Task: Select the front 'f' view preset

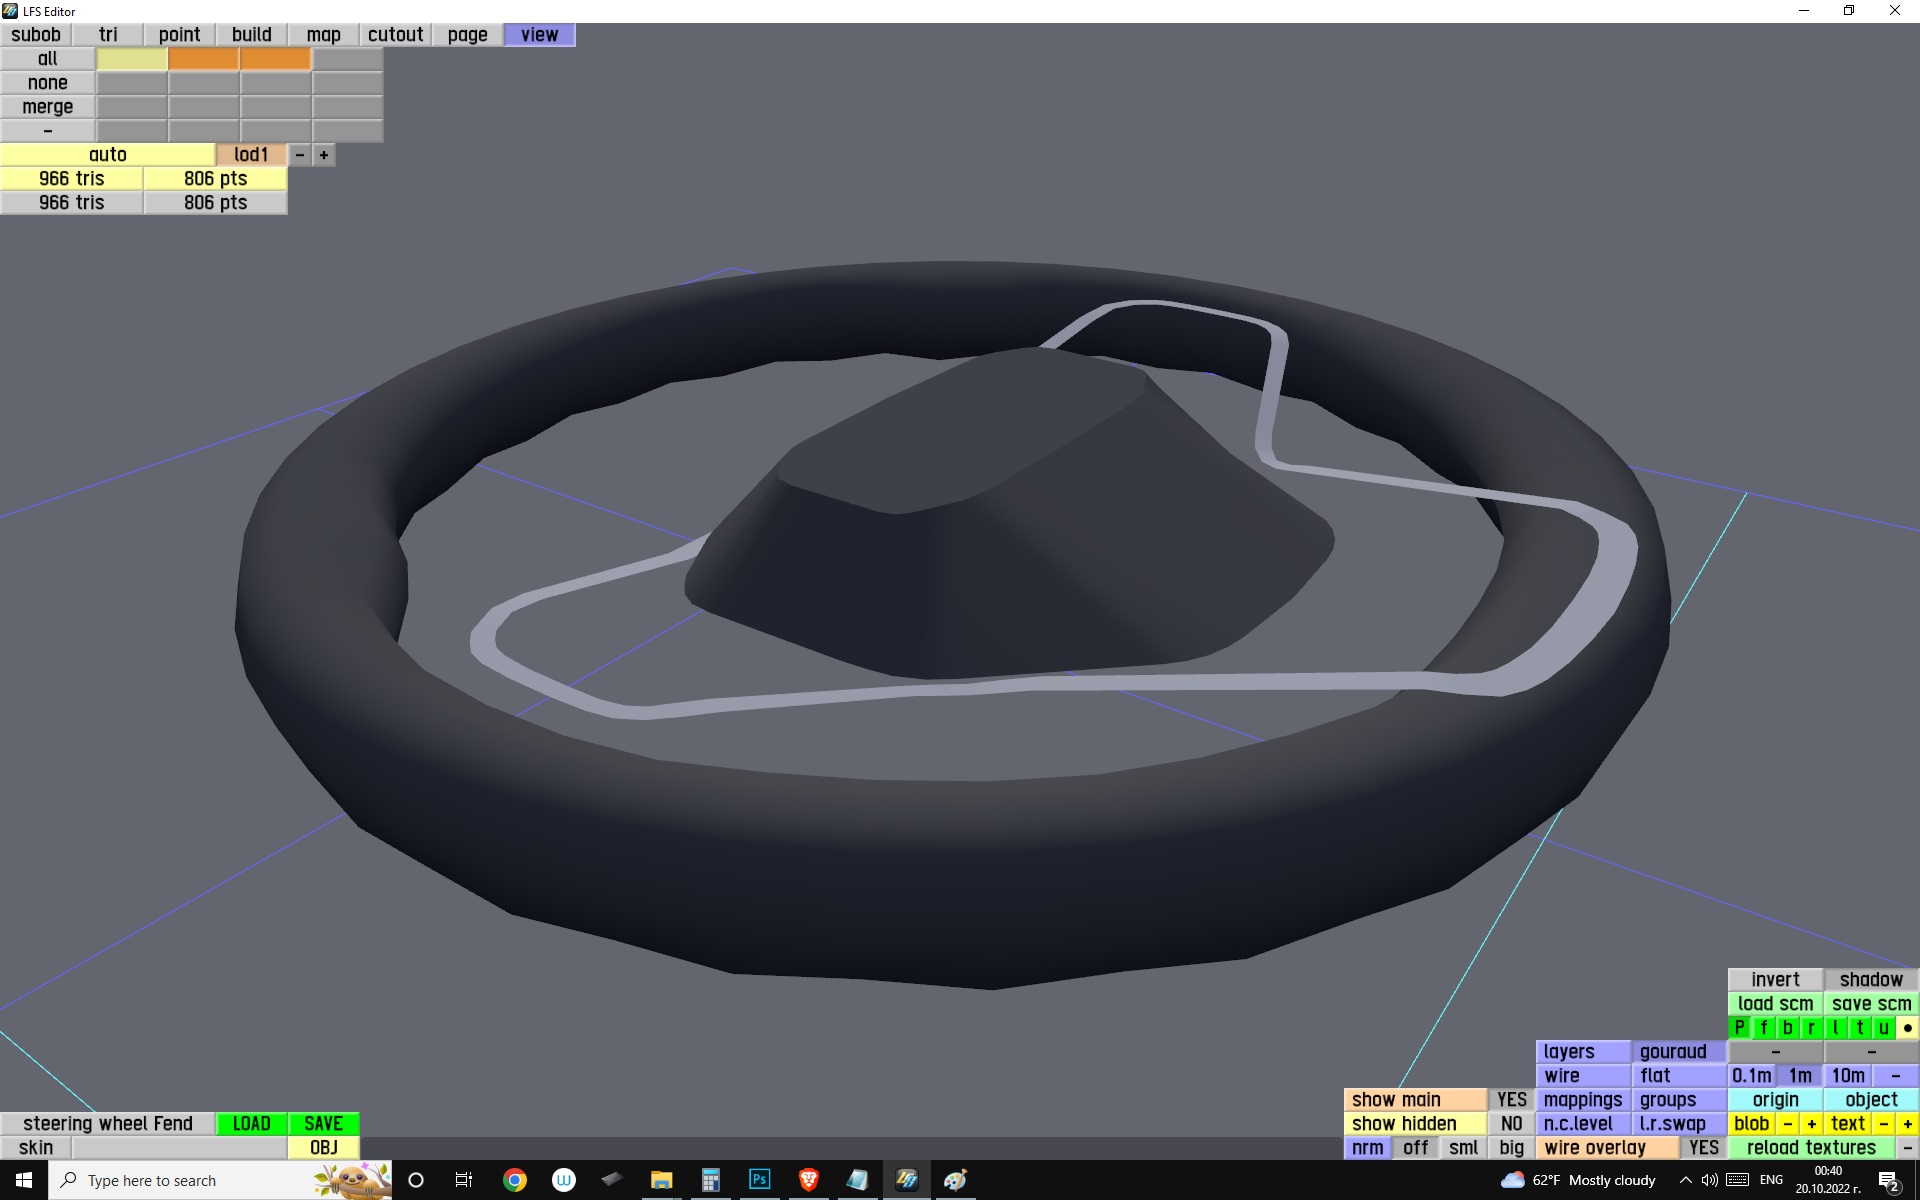Action: pos(1763,1027)
